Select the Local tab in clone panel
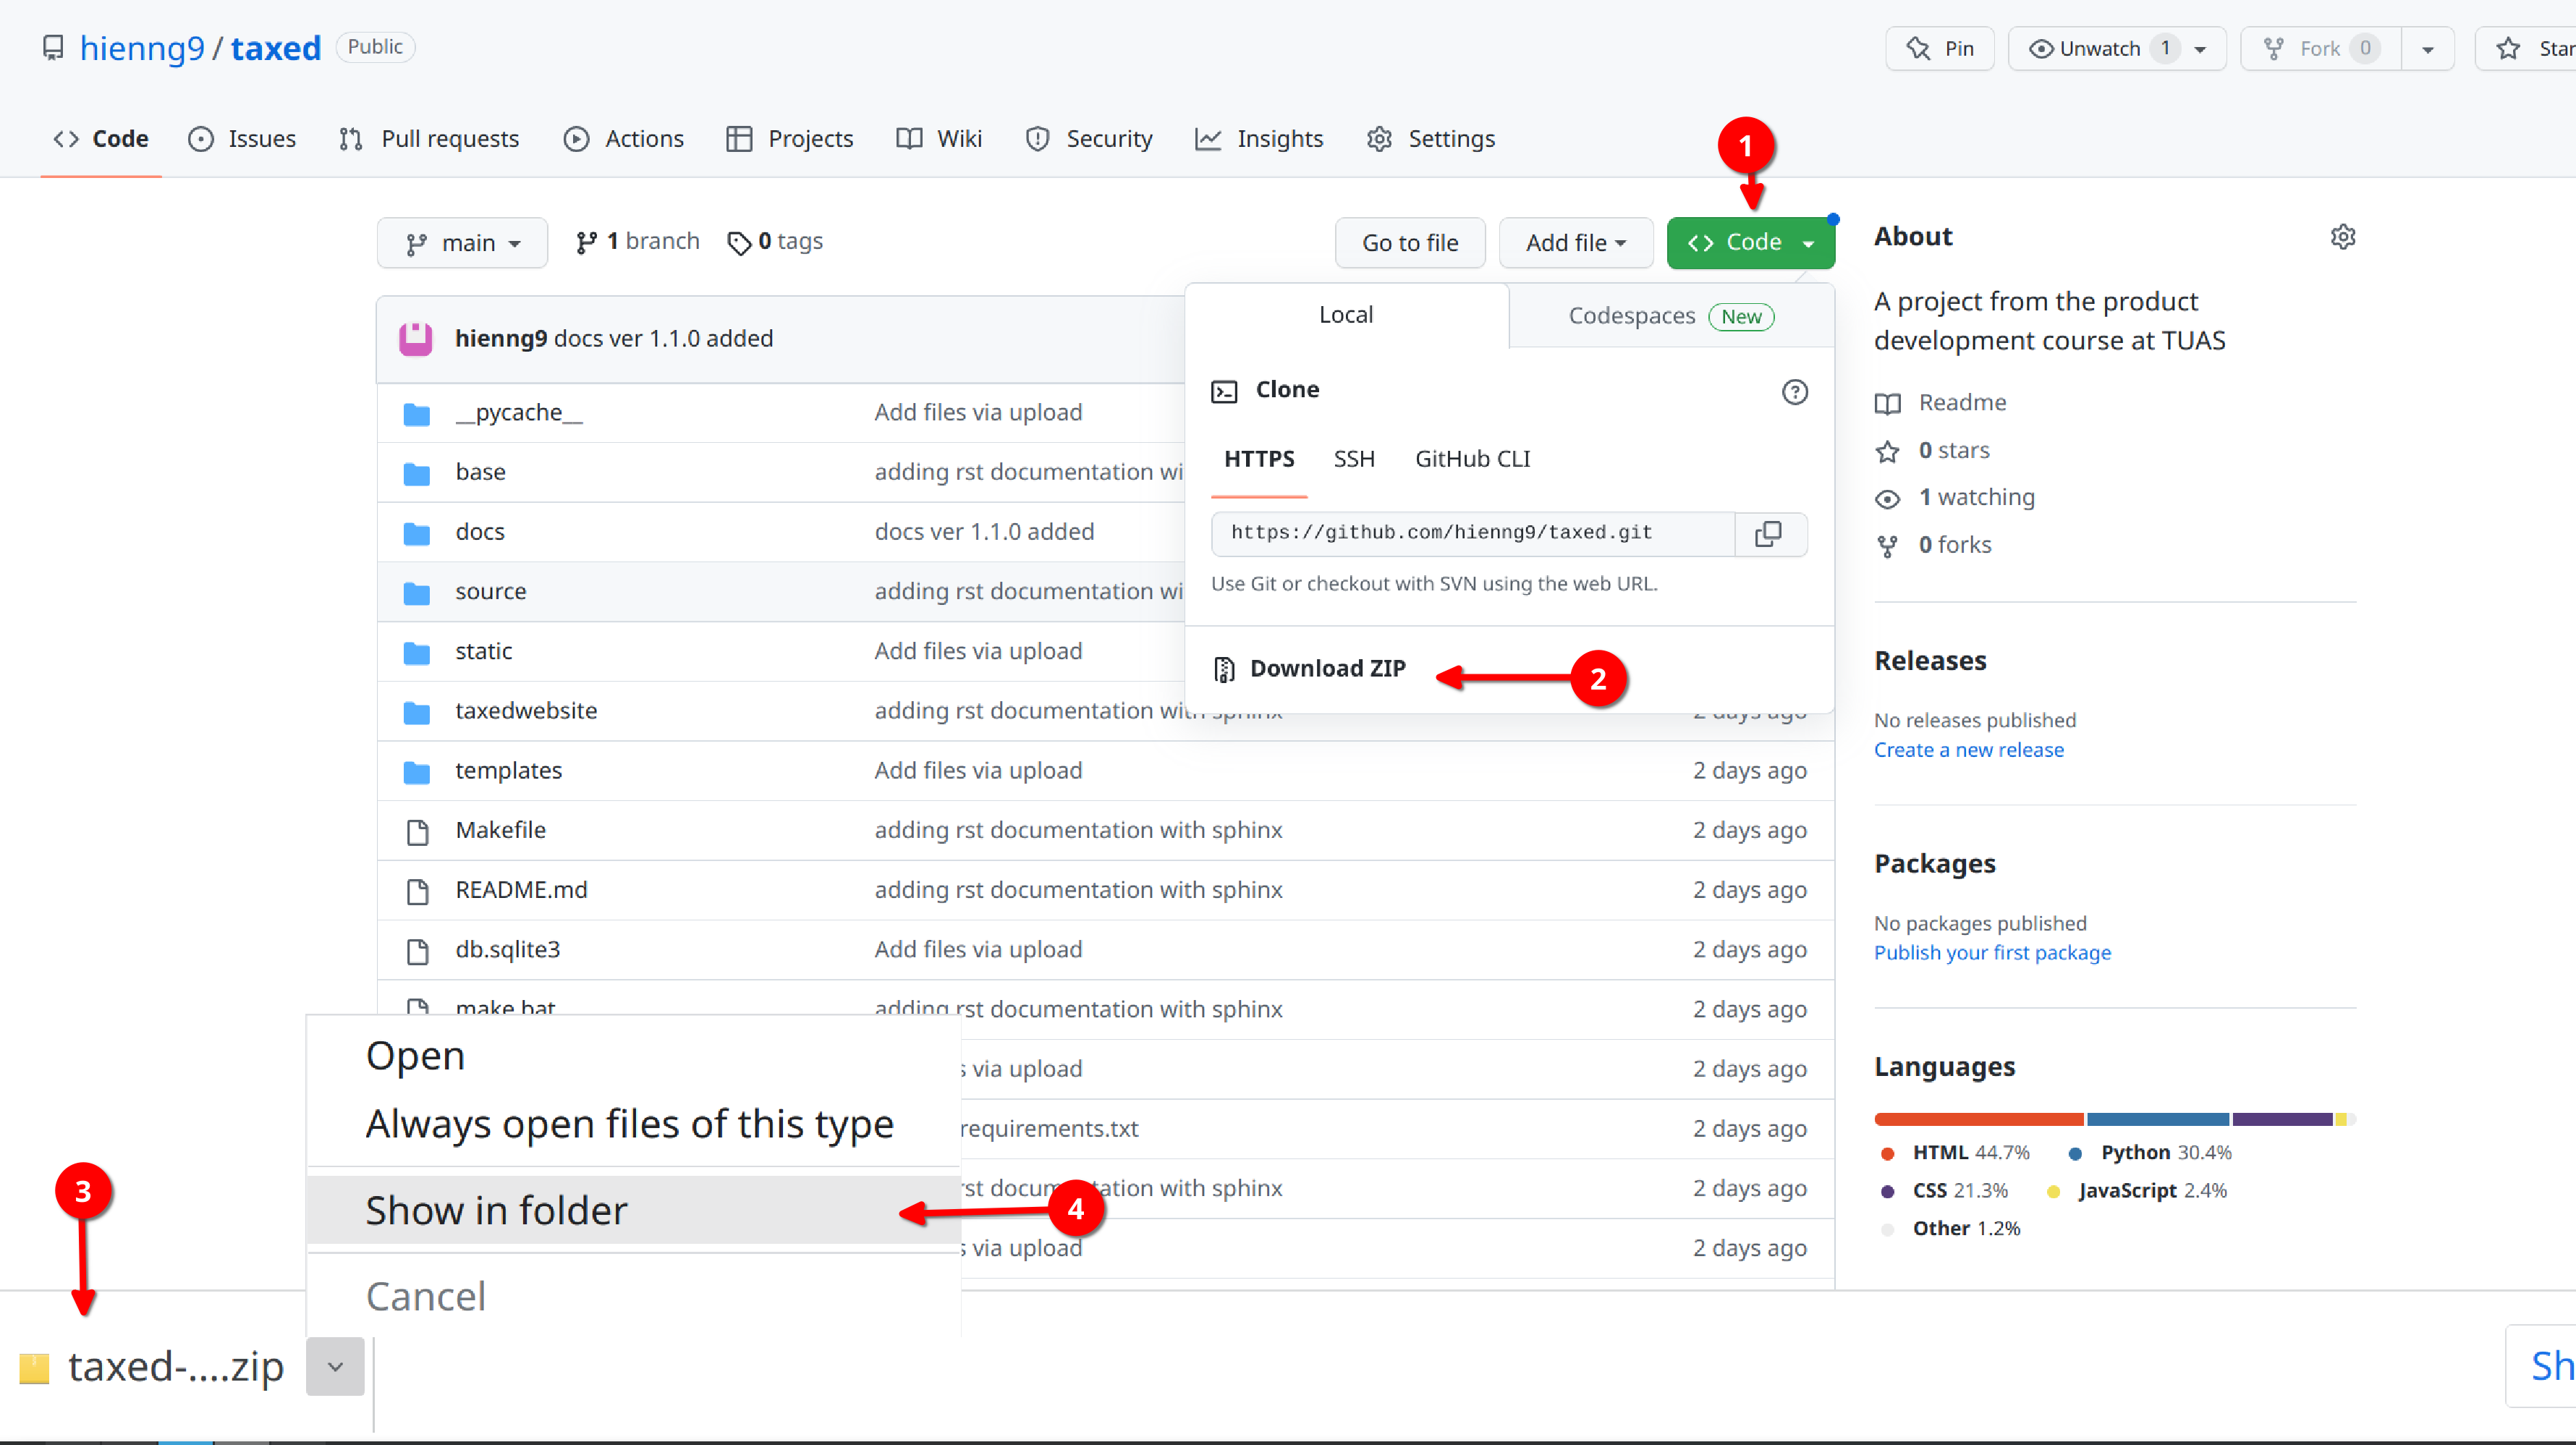 pos(1346,315)
